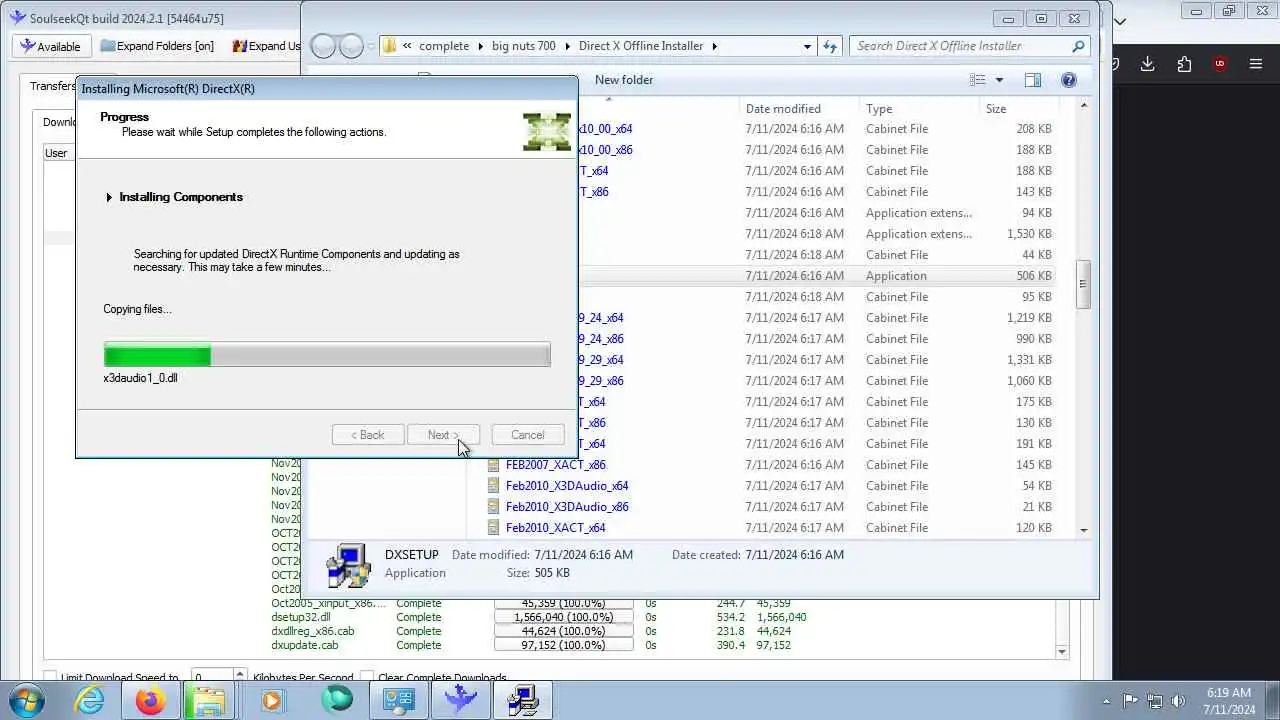This screenshot has height=720, width=1280.
Task: Expand arrow after 'Direct X Offline Installer' breadcrumb
Action: pos(715,46)
